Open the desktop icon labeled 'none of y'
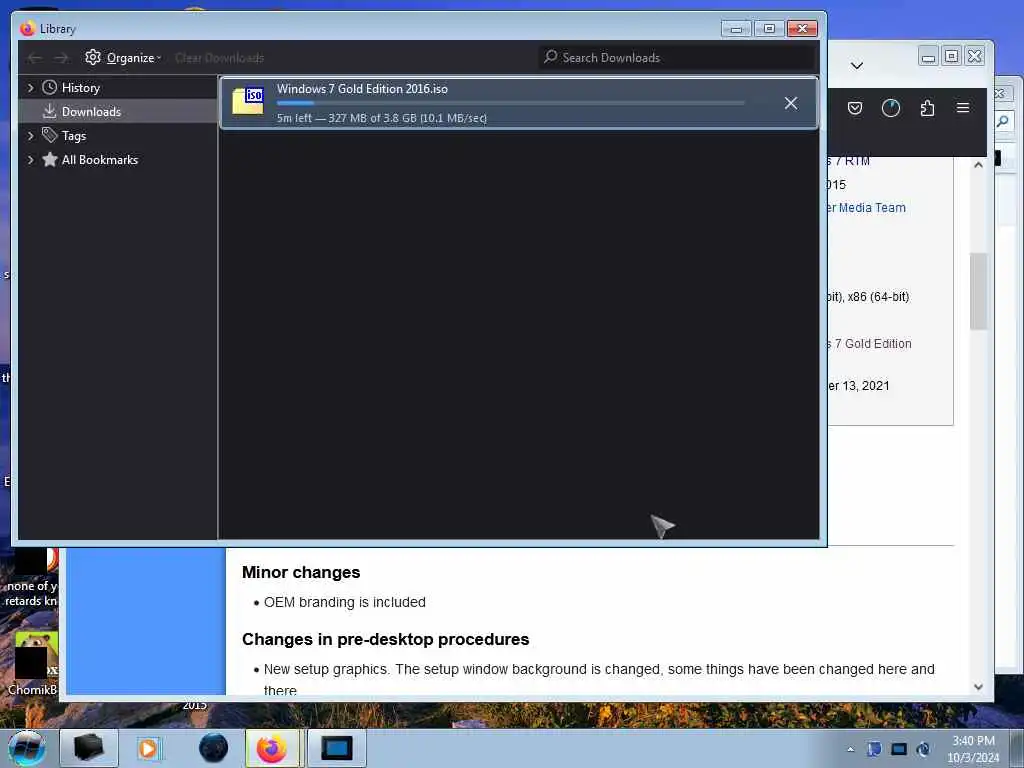The image size is (1024, 768). (33, 579)
